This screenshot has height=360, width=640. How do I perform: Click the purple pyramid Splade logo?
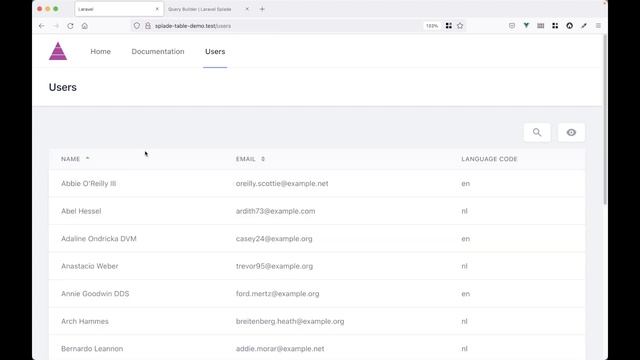pyautogui.click(x=58, y=51)
